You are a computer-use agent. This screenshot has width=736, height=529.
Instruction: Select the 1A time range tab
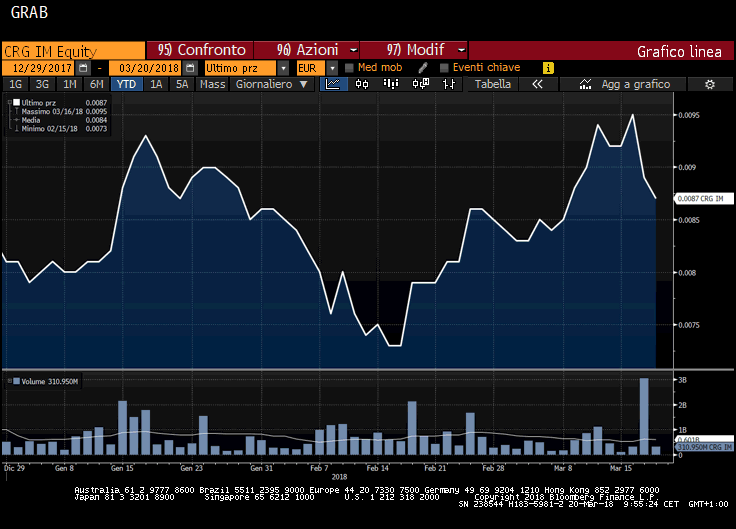156,84
